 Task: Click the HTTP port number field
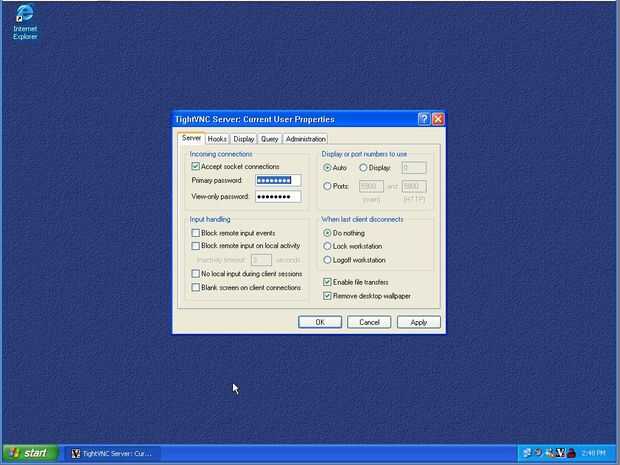[x=414, y=186]
